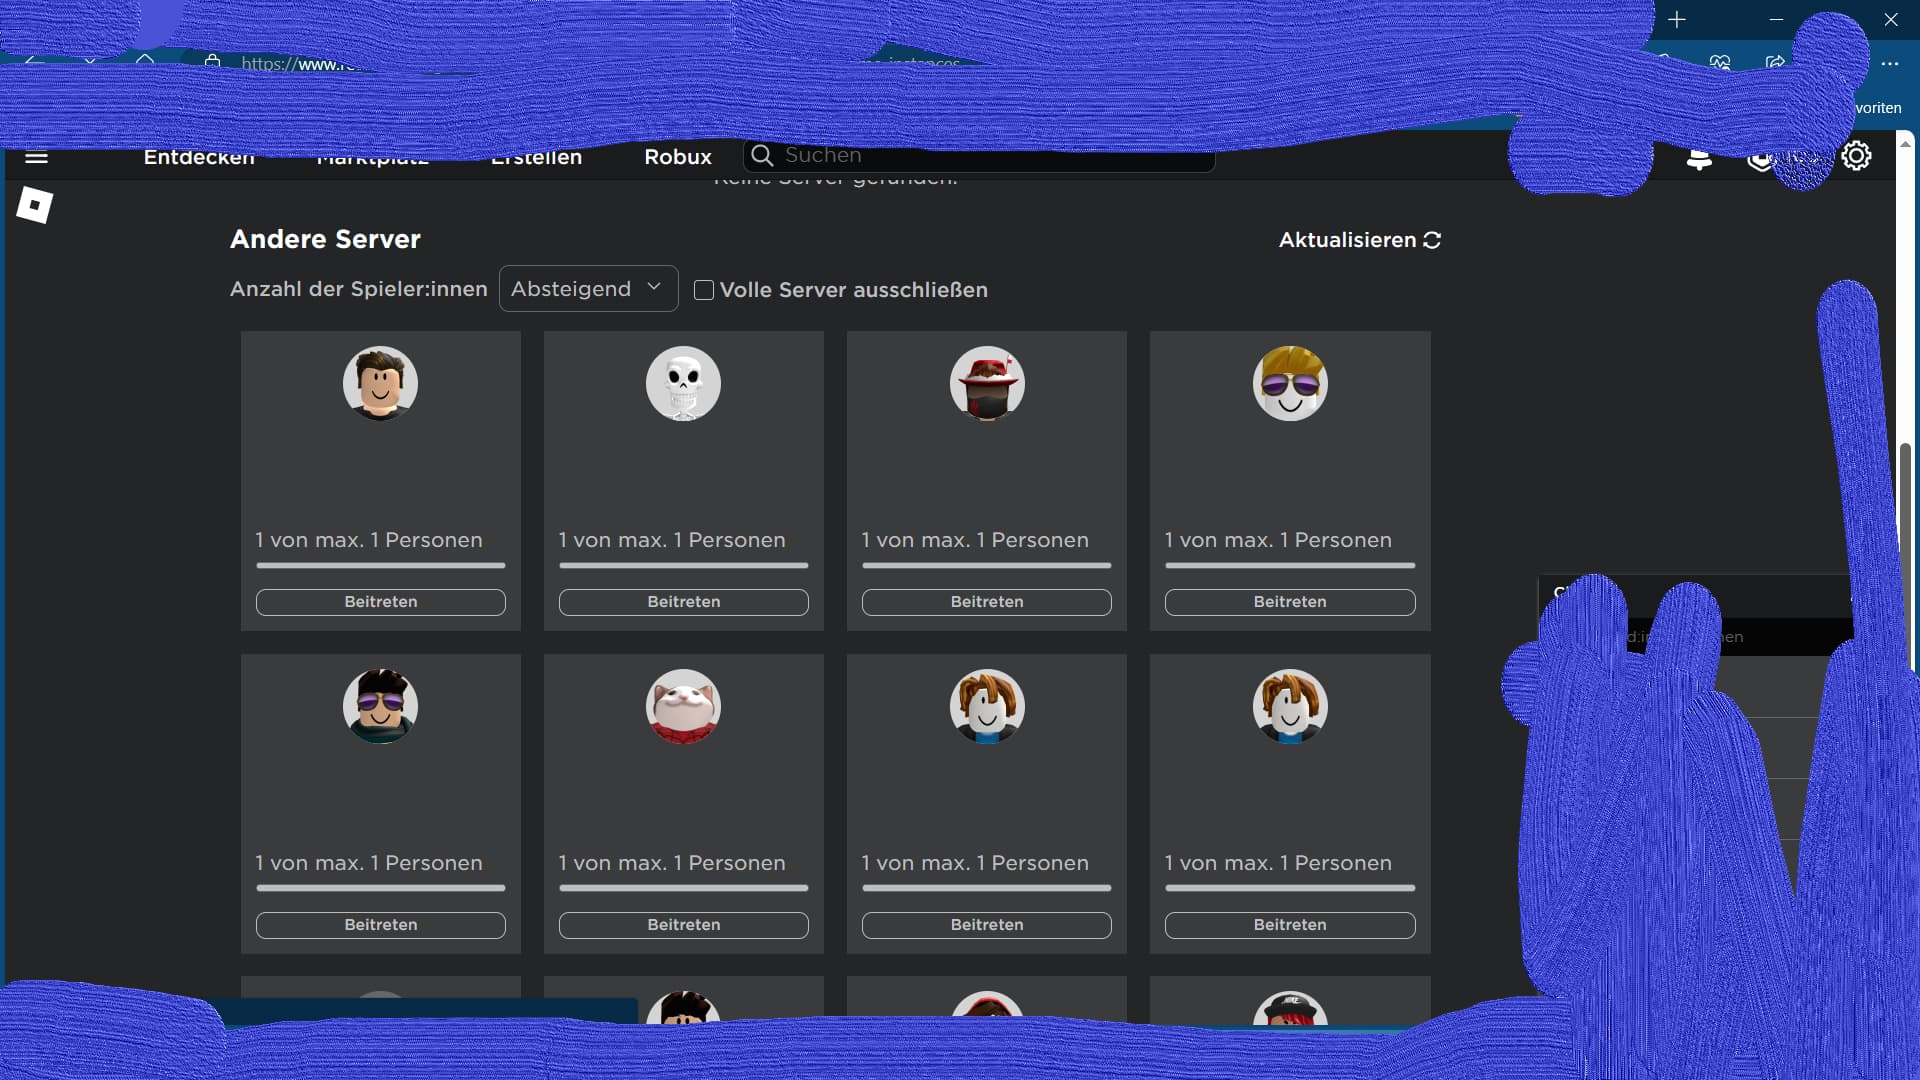1920x1080 pixels.
Task: Click the Aktualisieren refresh icon
Action: pyautogui.click(x=1432, y=240)
